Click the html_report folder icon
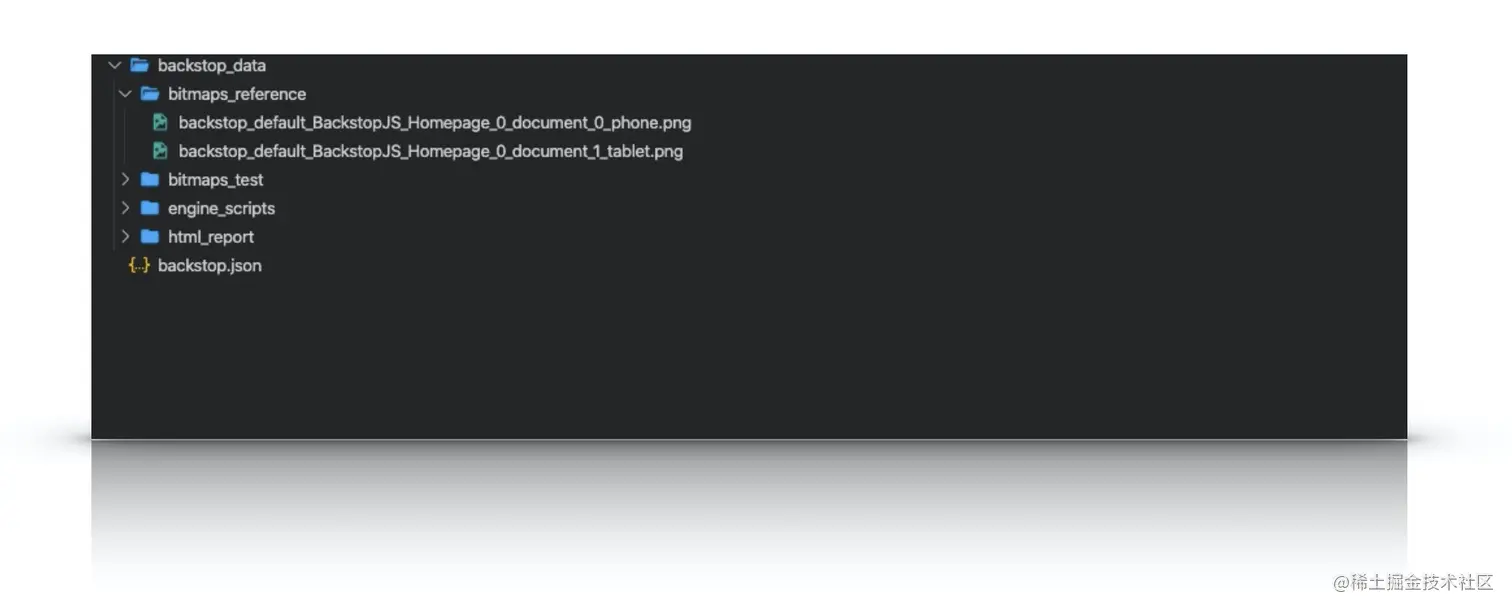The image size is (1512, 611). click(150, 237)
